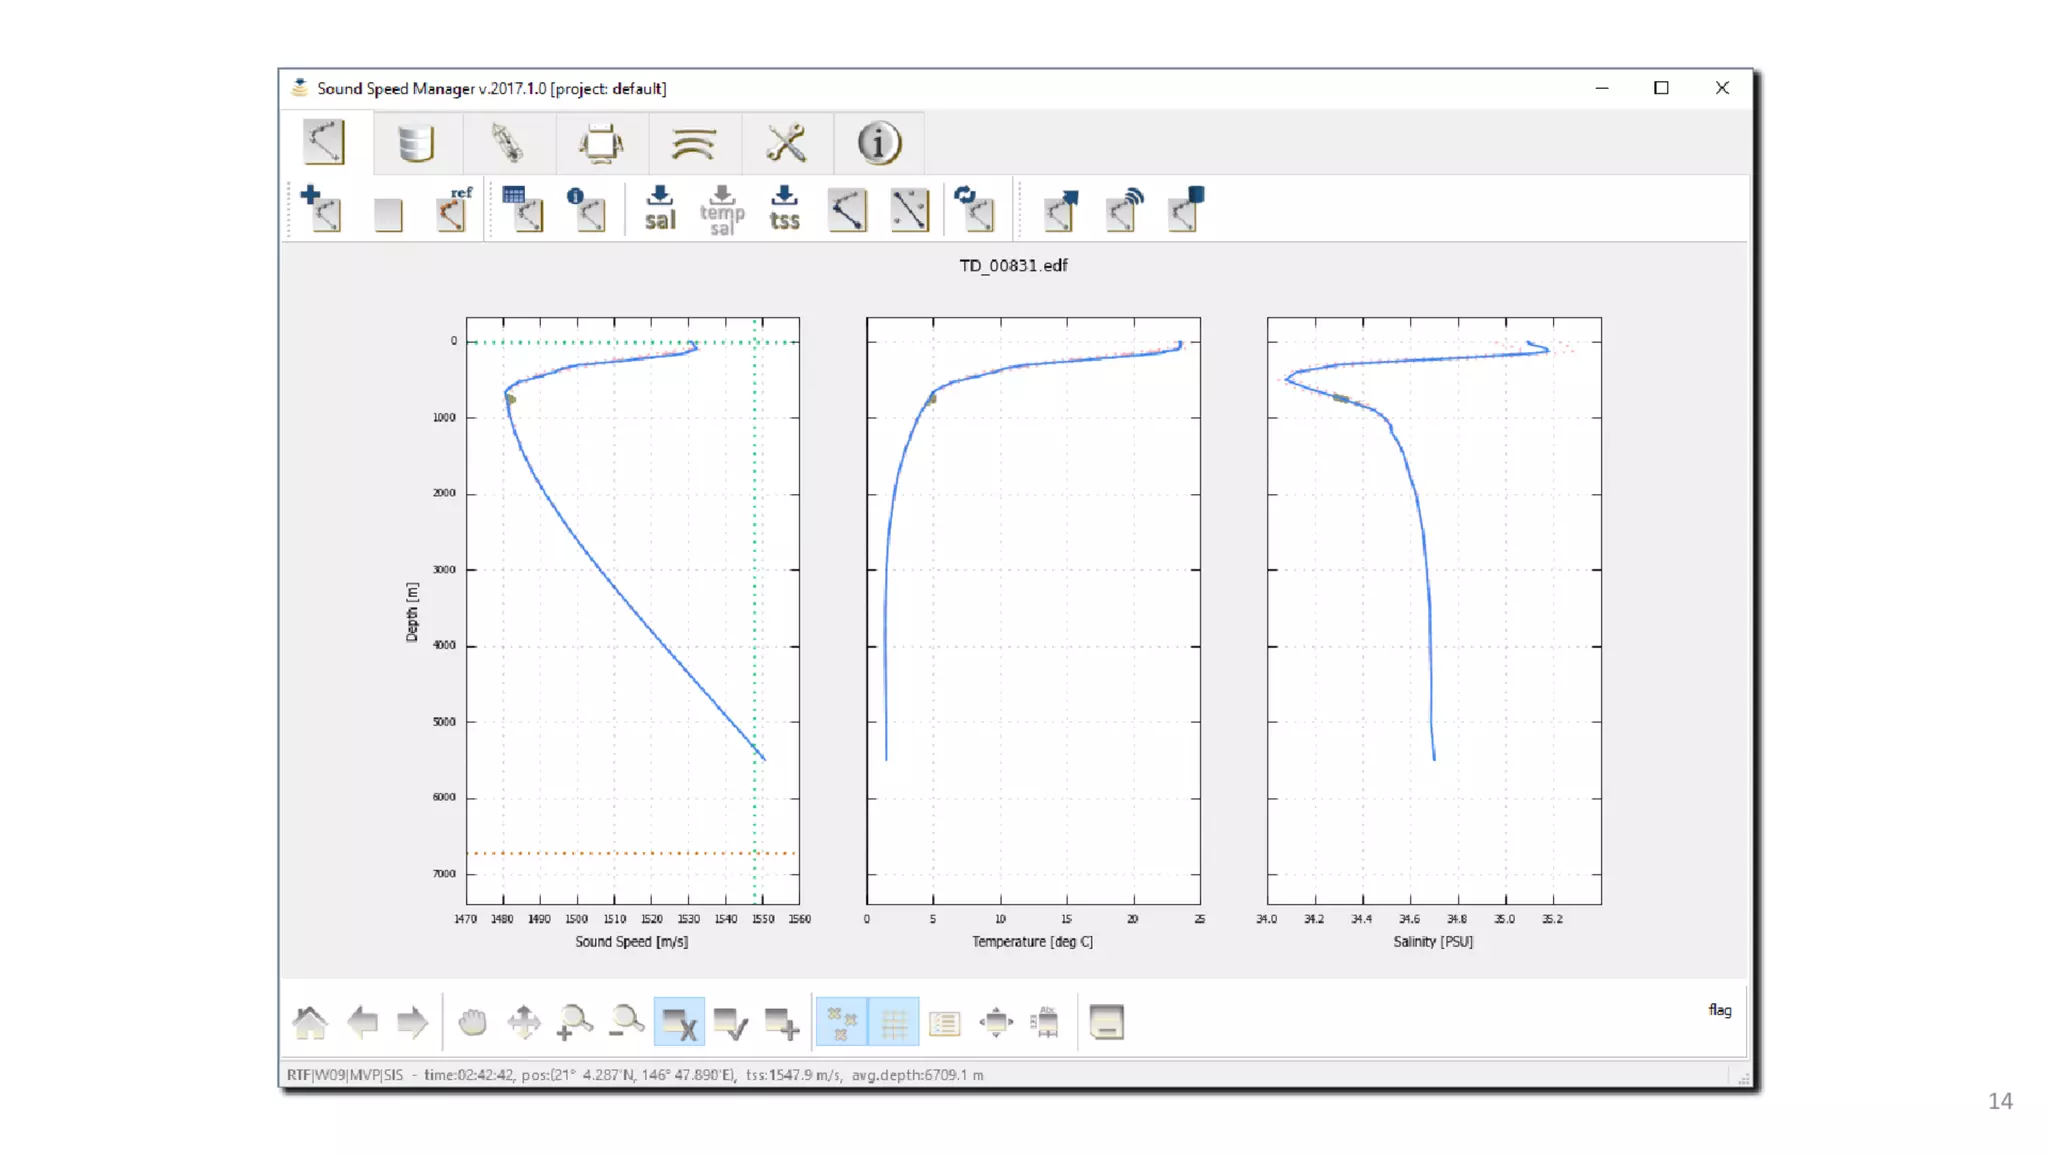Click the unflag-samples checkmark tool
The image size is (2048, 1155).
pyautogui.click(x=730, y=1022)
